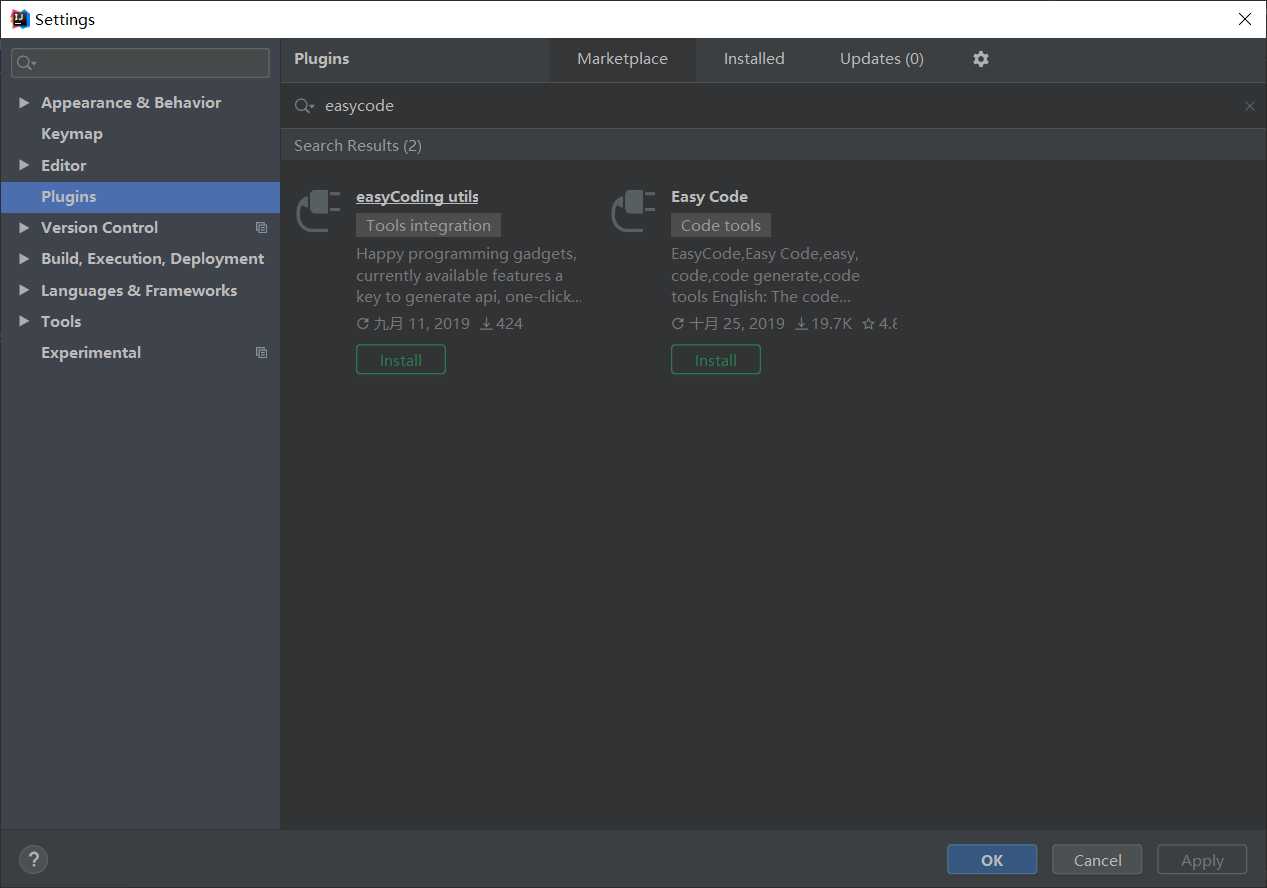Click the Code tools tag

tap(721, 226)
